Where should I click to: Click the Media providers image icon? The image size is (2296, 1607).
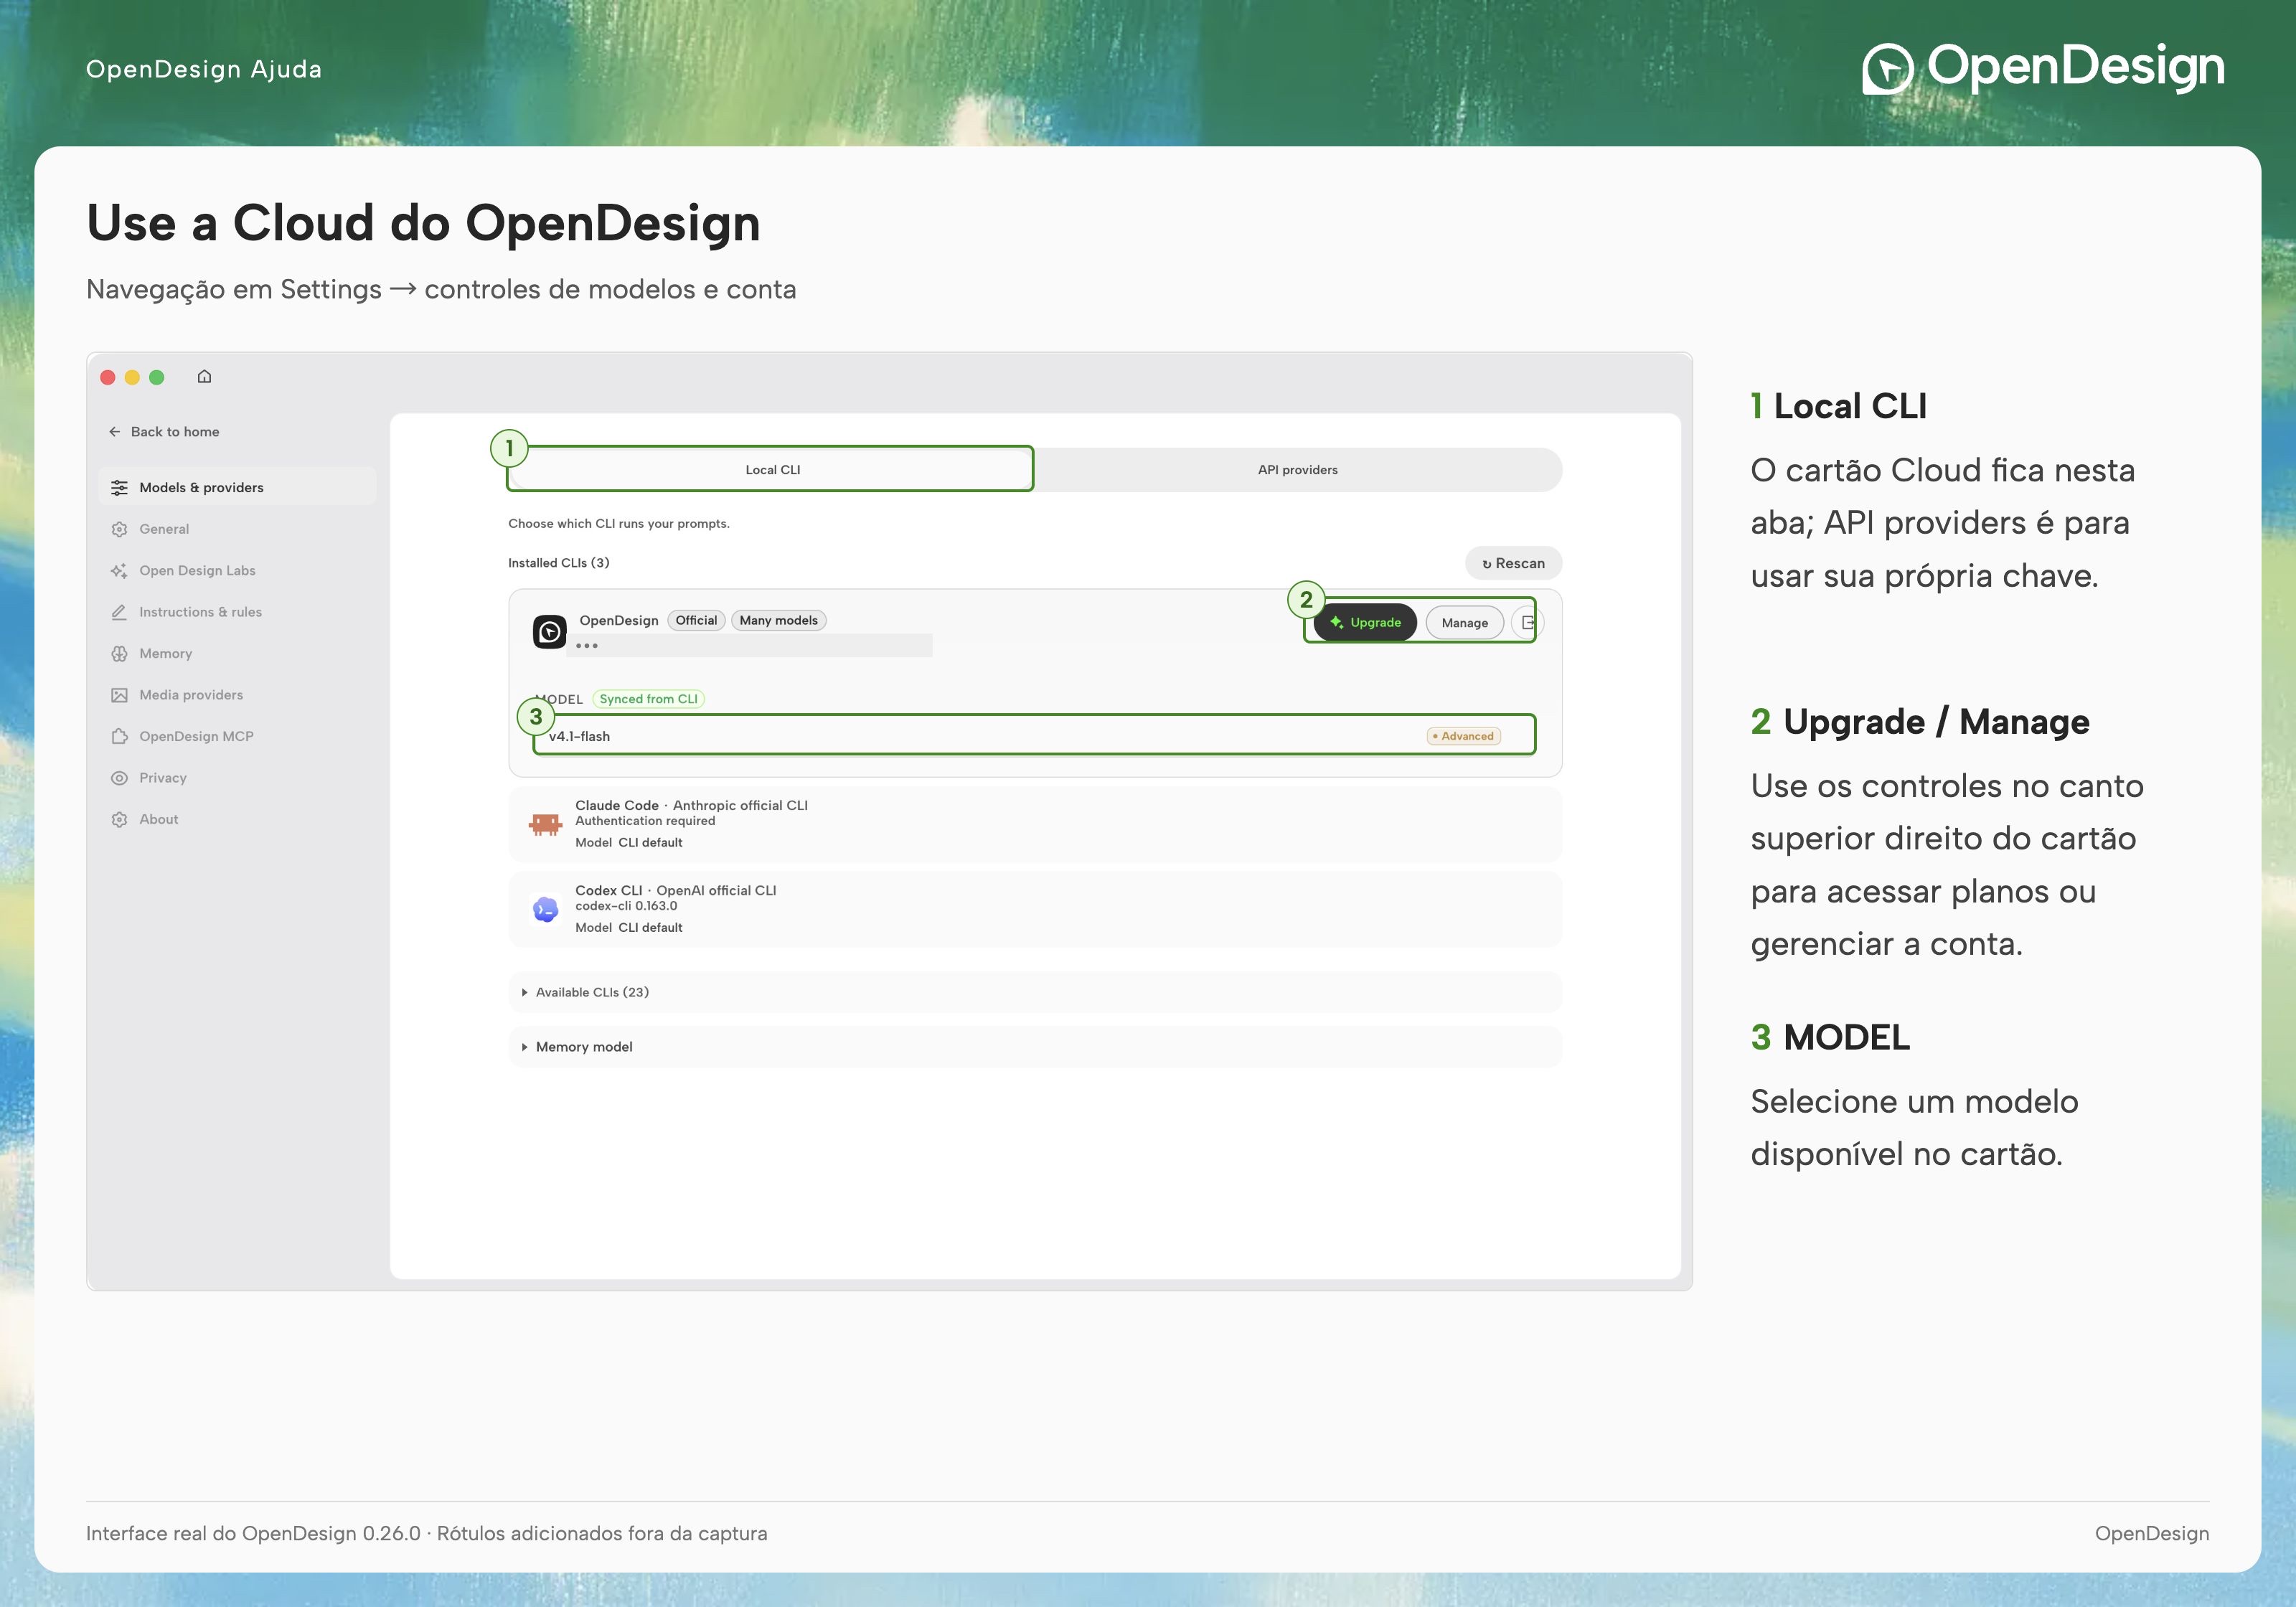click(119, 695)
